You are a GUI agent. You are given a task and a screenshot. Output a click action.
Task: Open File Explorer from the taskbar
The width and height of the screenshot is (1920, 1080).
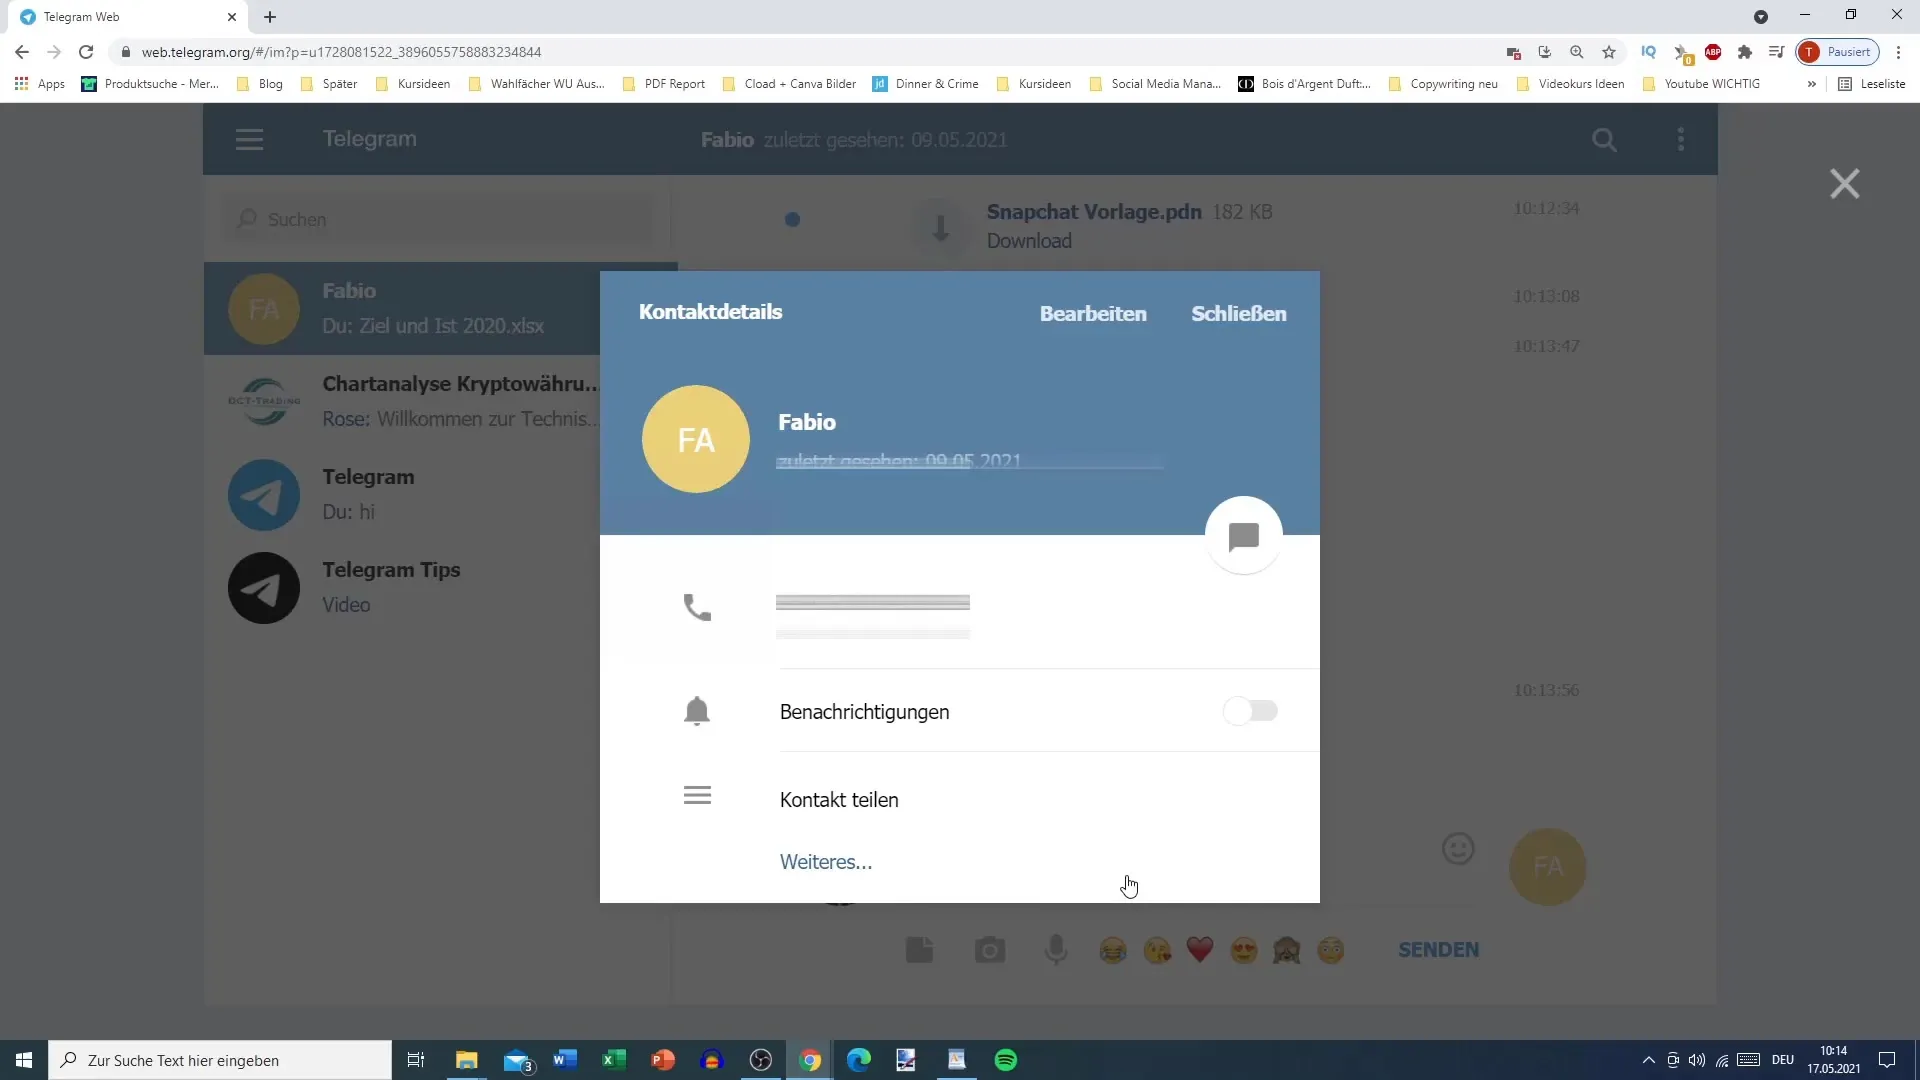pyautogui.click(x=467, y=1060)
